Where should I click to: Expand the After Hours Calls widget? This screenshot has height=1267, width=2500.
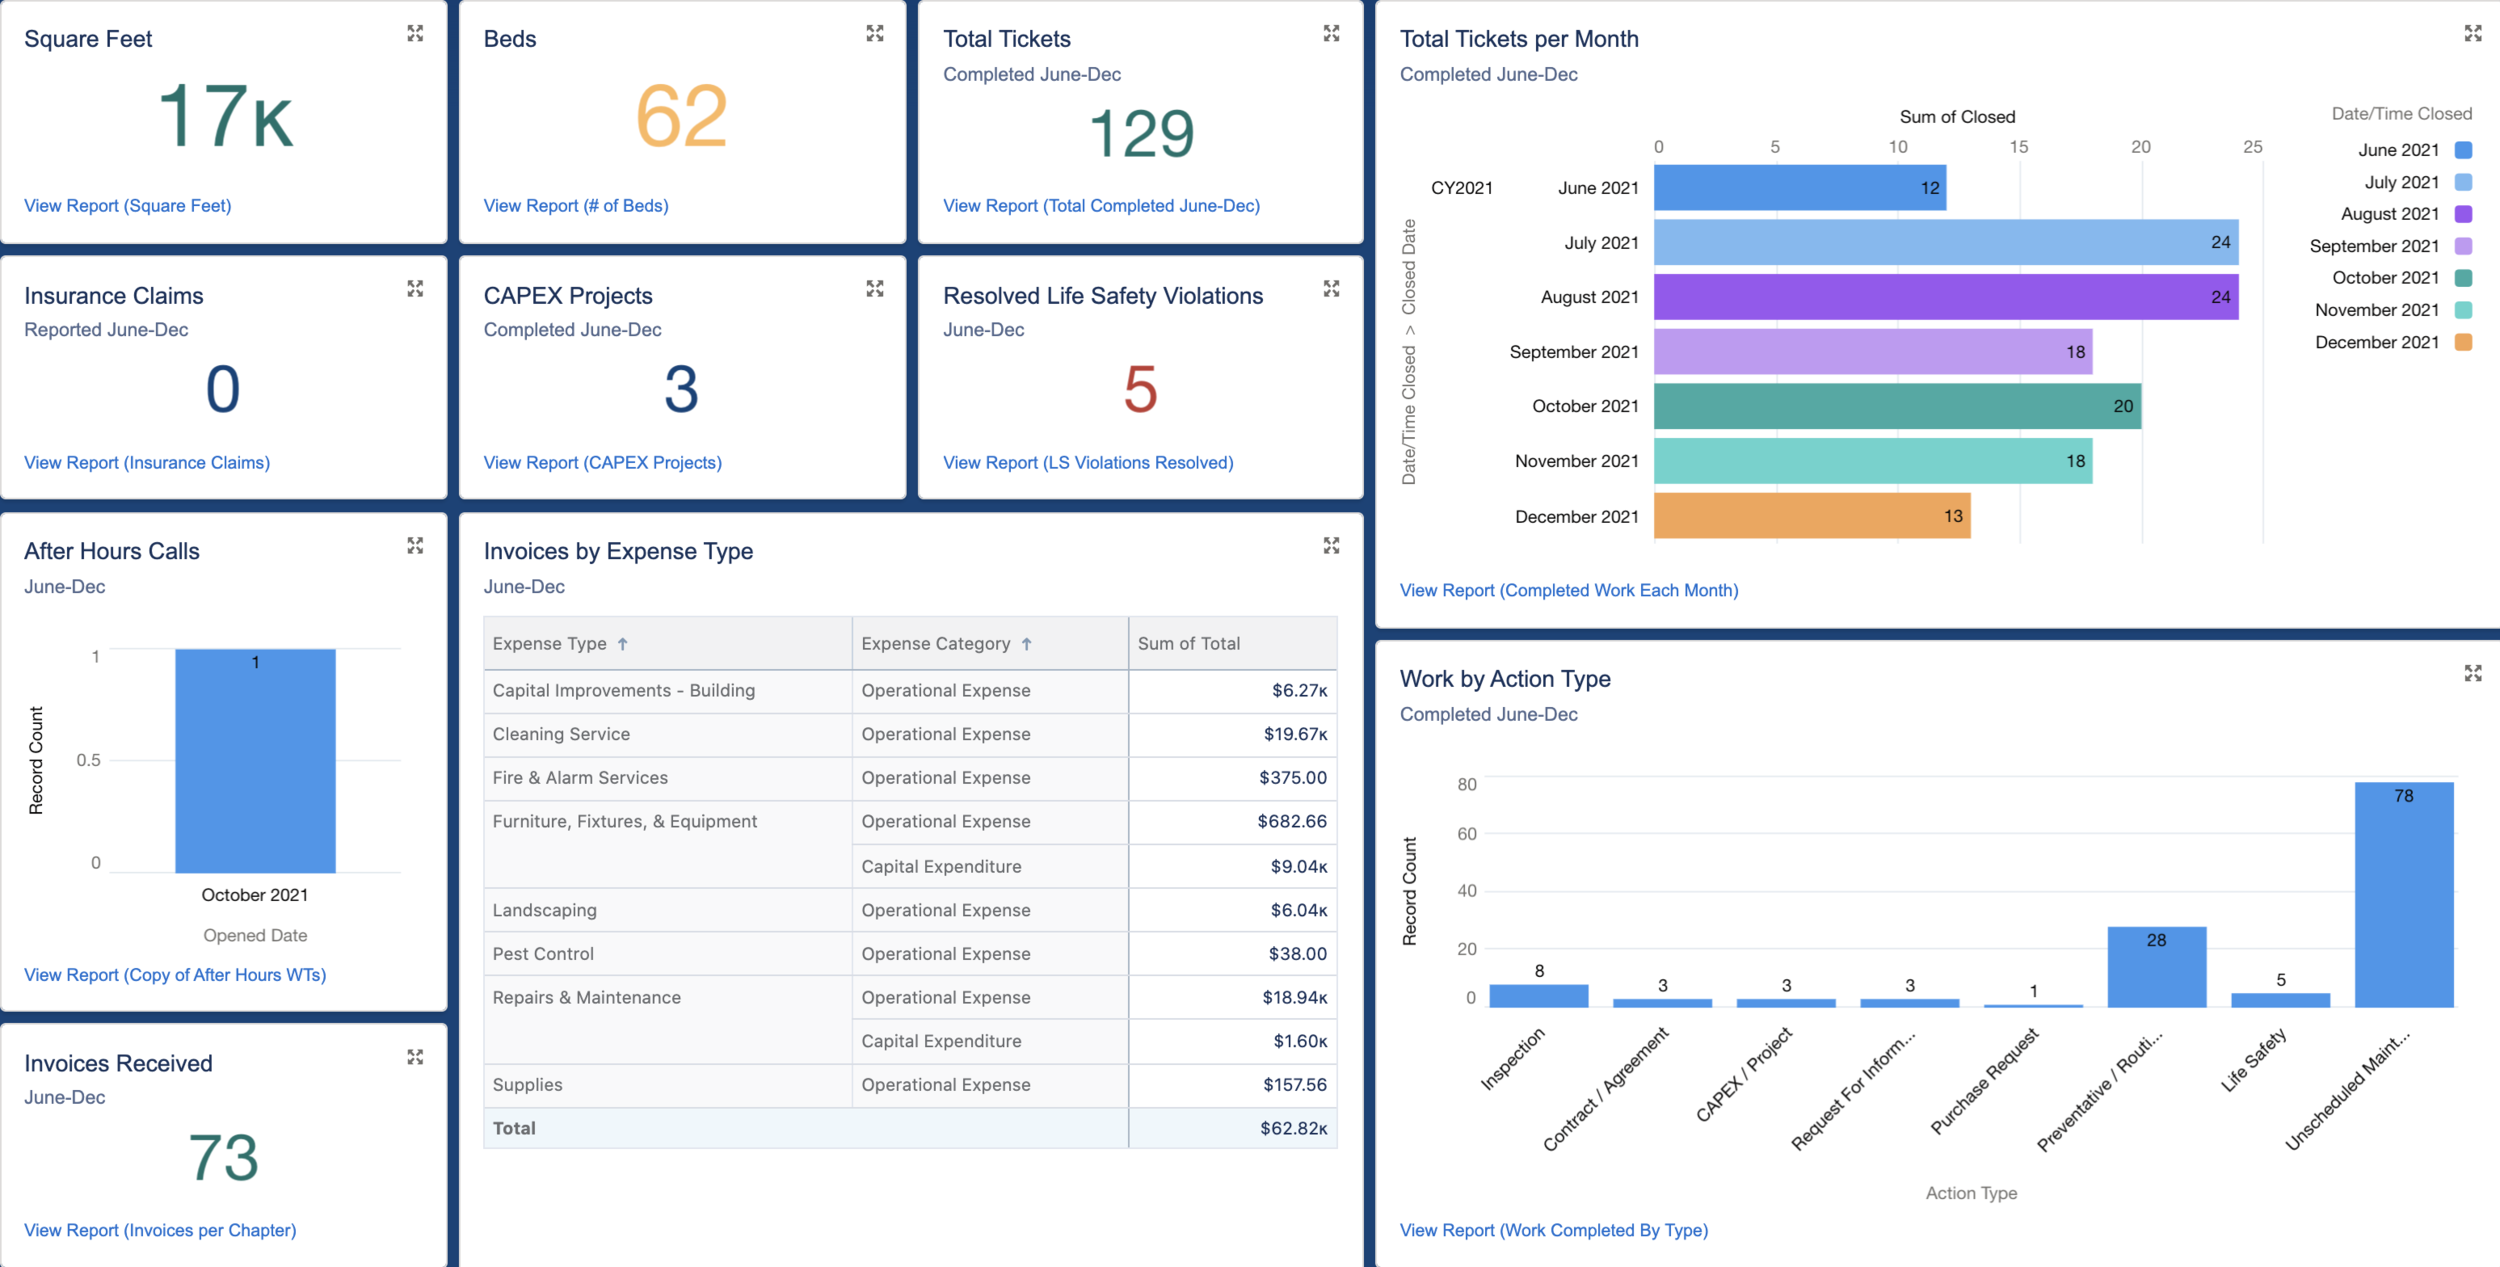[x=415, y=546]
